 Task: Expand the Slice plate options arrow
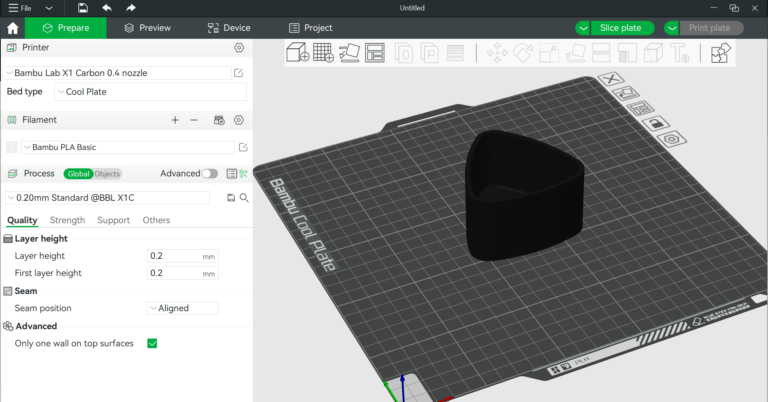[x=583, y=28]
